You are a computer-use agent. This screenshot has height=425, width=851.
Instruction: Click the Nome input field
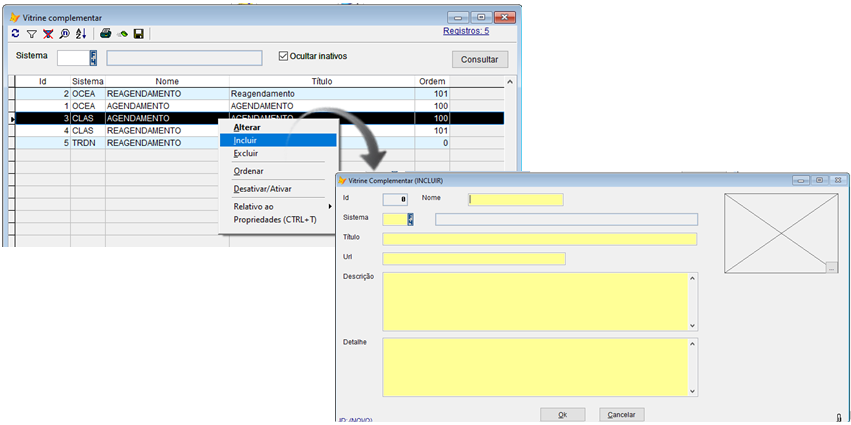515,199
